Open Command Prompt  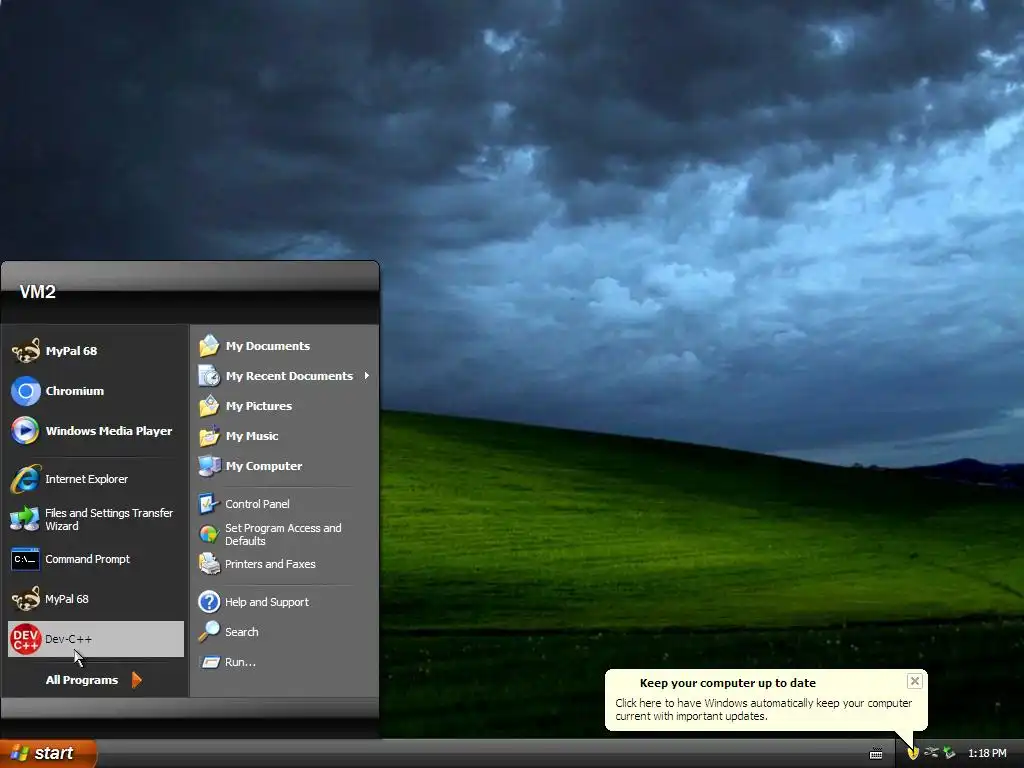coord(95,559)
